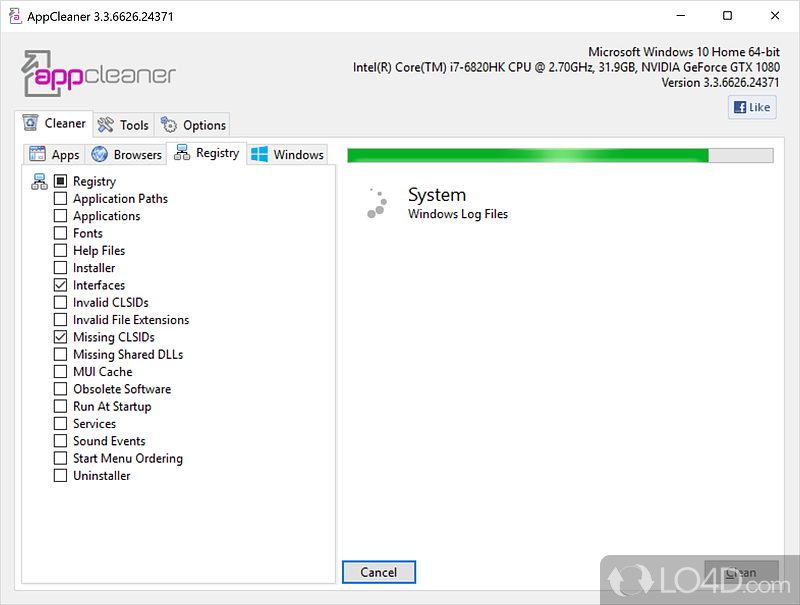Click the Cleaner tab recycle bin icon

pos(31,123)
